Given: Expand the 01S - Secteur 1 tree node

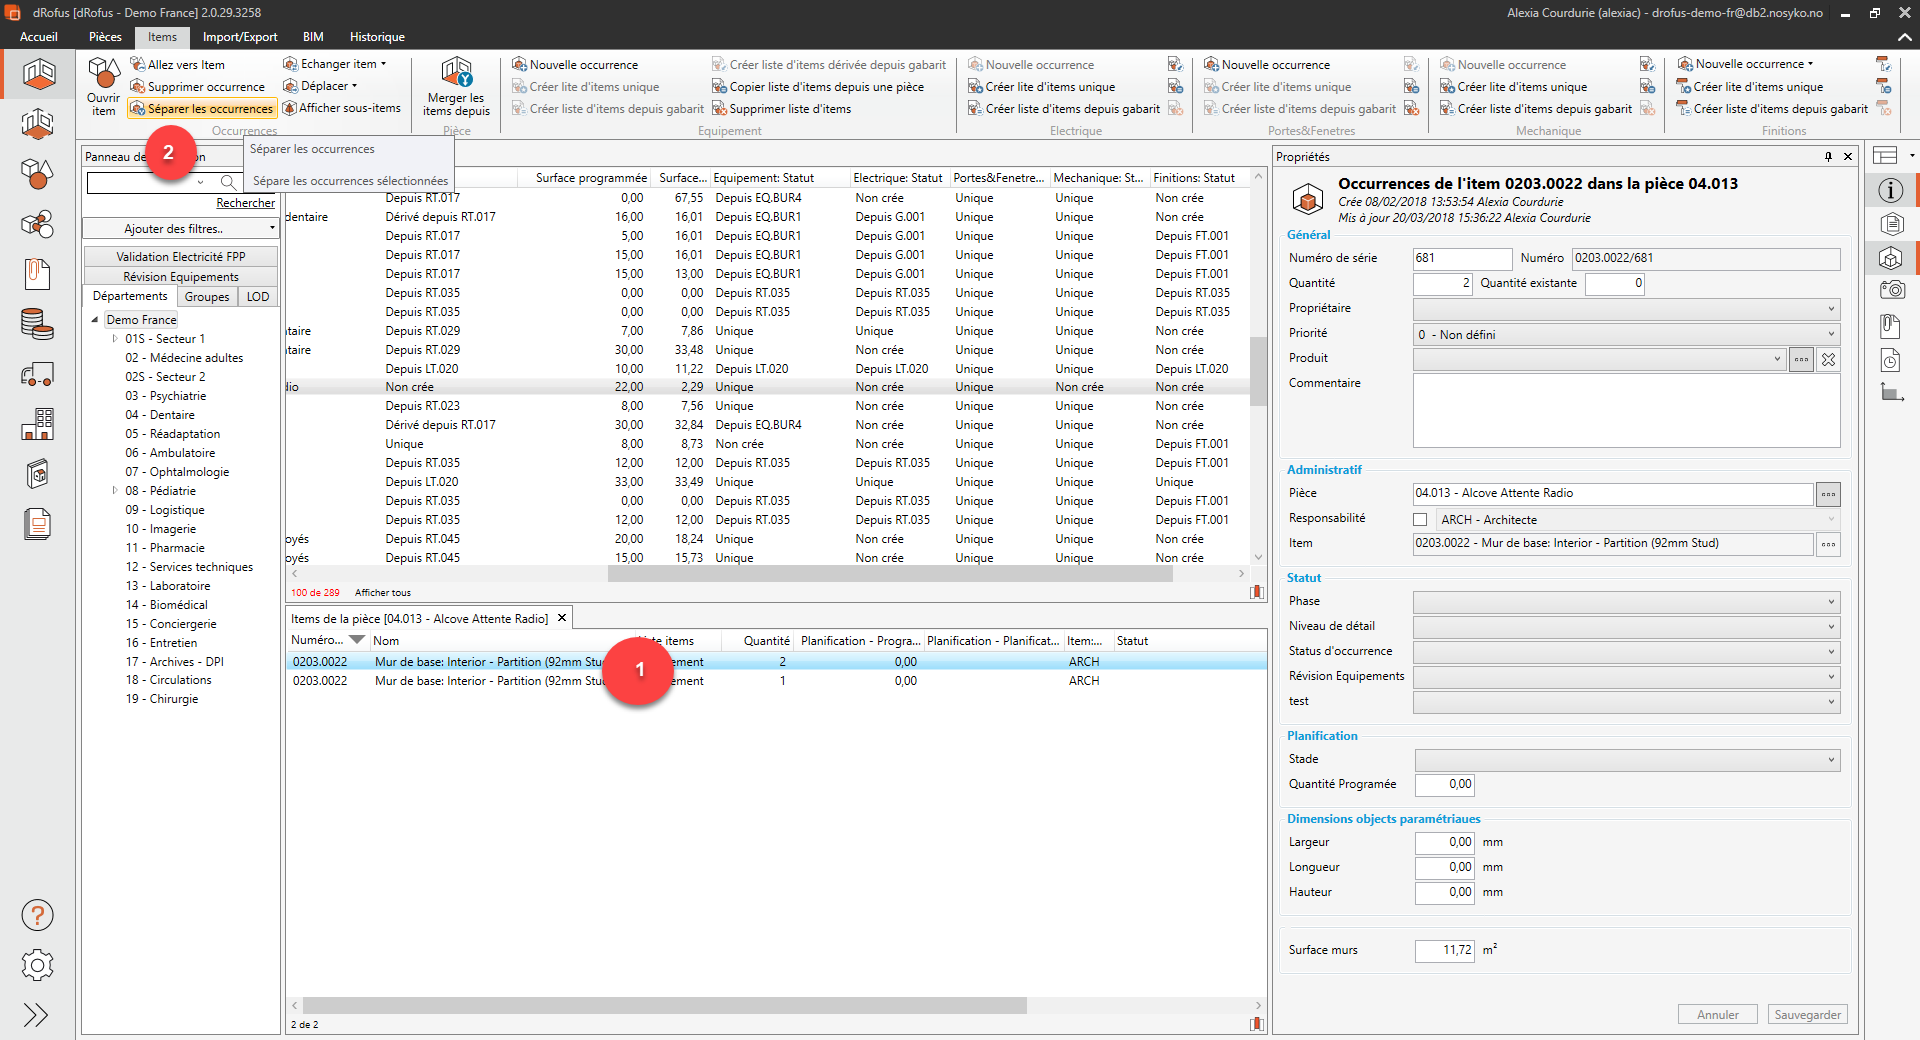Looking at the screenshot, I should [x=114, y=339].
